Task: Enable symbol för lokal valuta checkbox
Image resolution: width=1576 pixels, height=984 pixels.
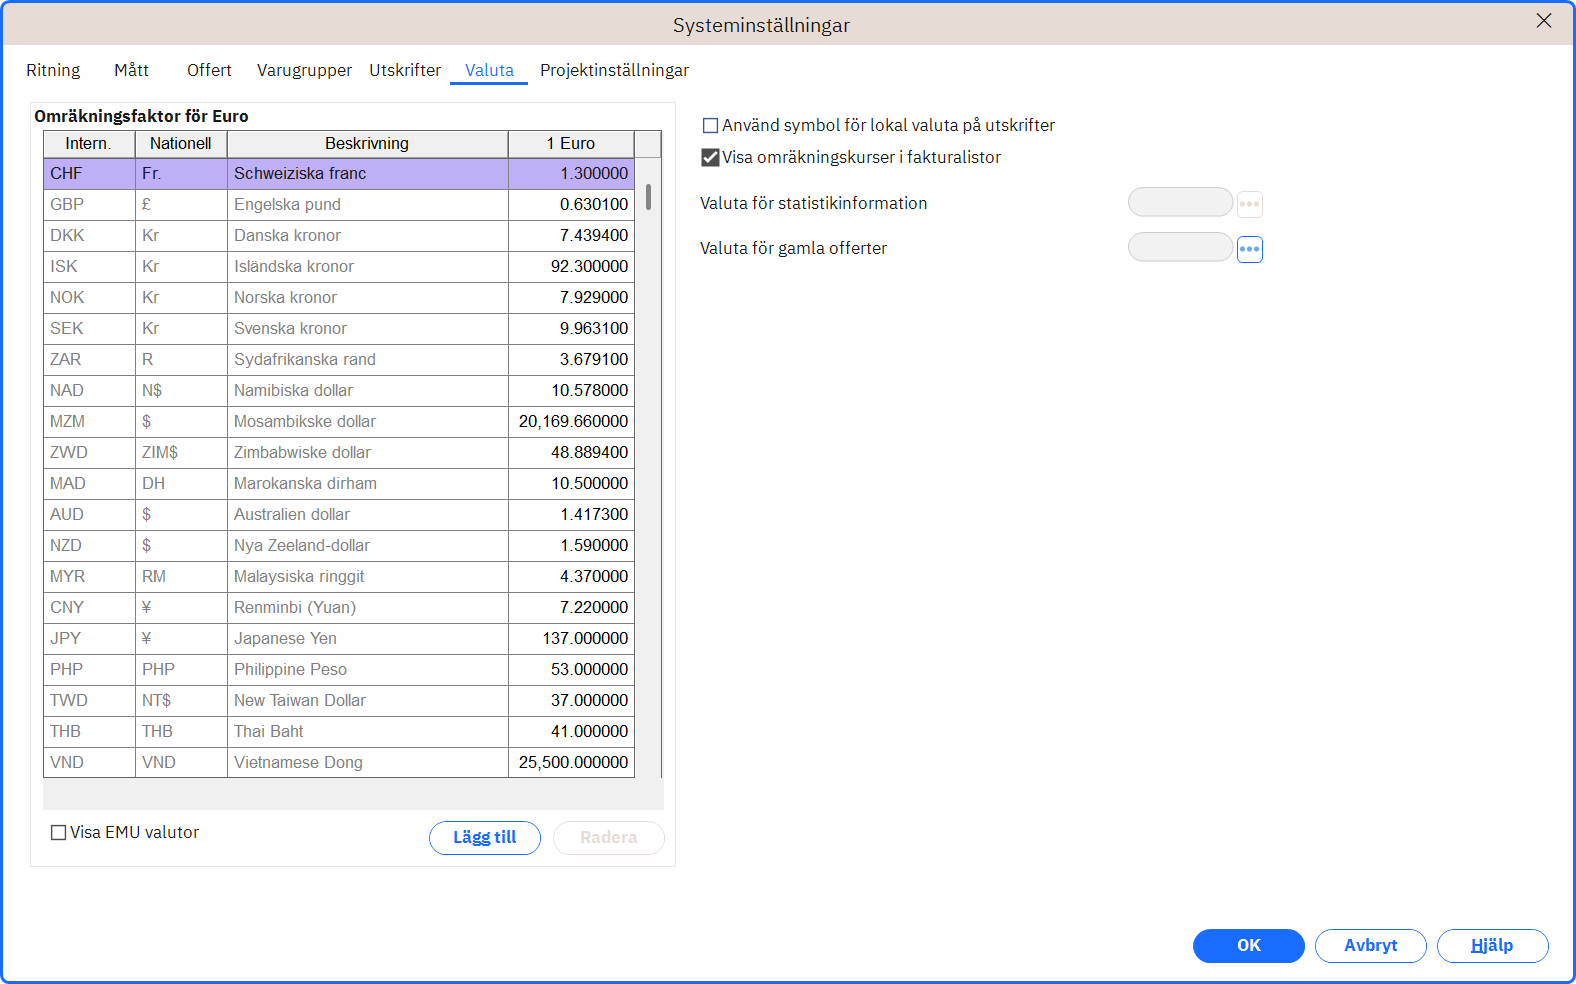Action: (x=711, y=126)
